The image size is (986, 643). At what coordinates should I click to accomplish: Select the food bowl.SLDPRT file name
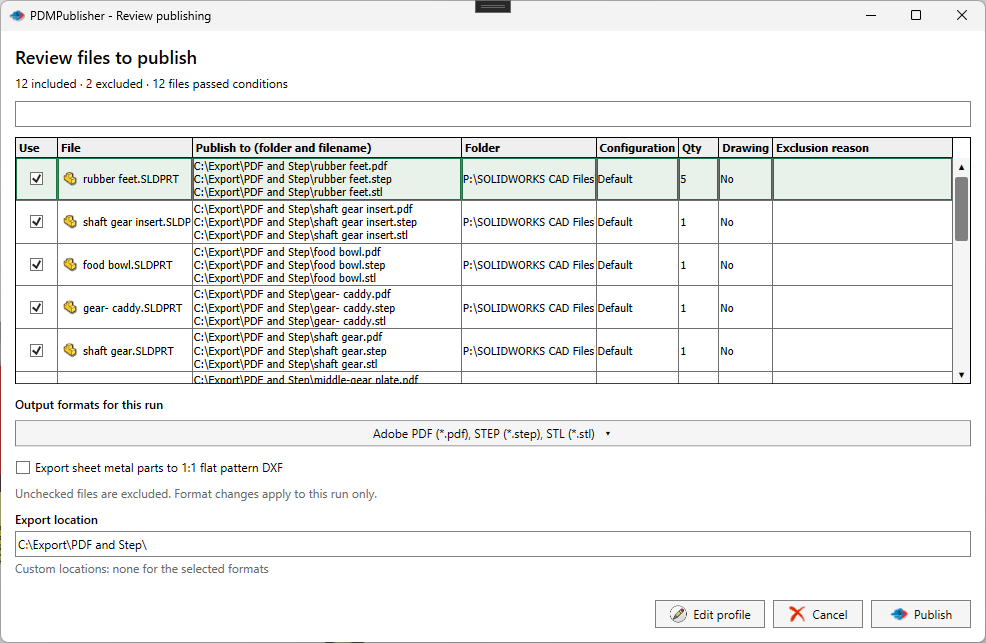click(x=128, y=265)
